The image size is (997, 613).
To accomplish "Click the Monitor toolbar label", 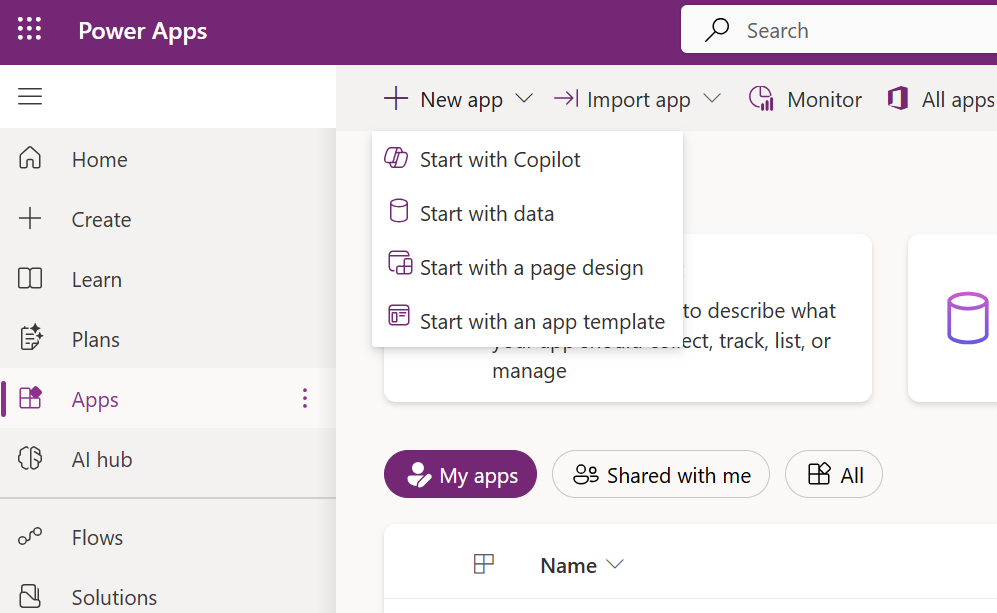I will point(824,99).
